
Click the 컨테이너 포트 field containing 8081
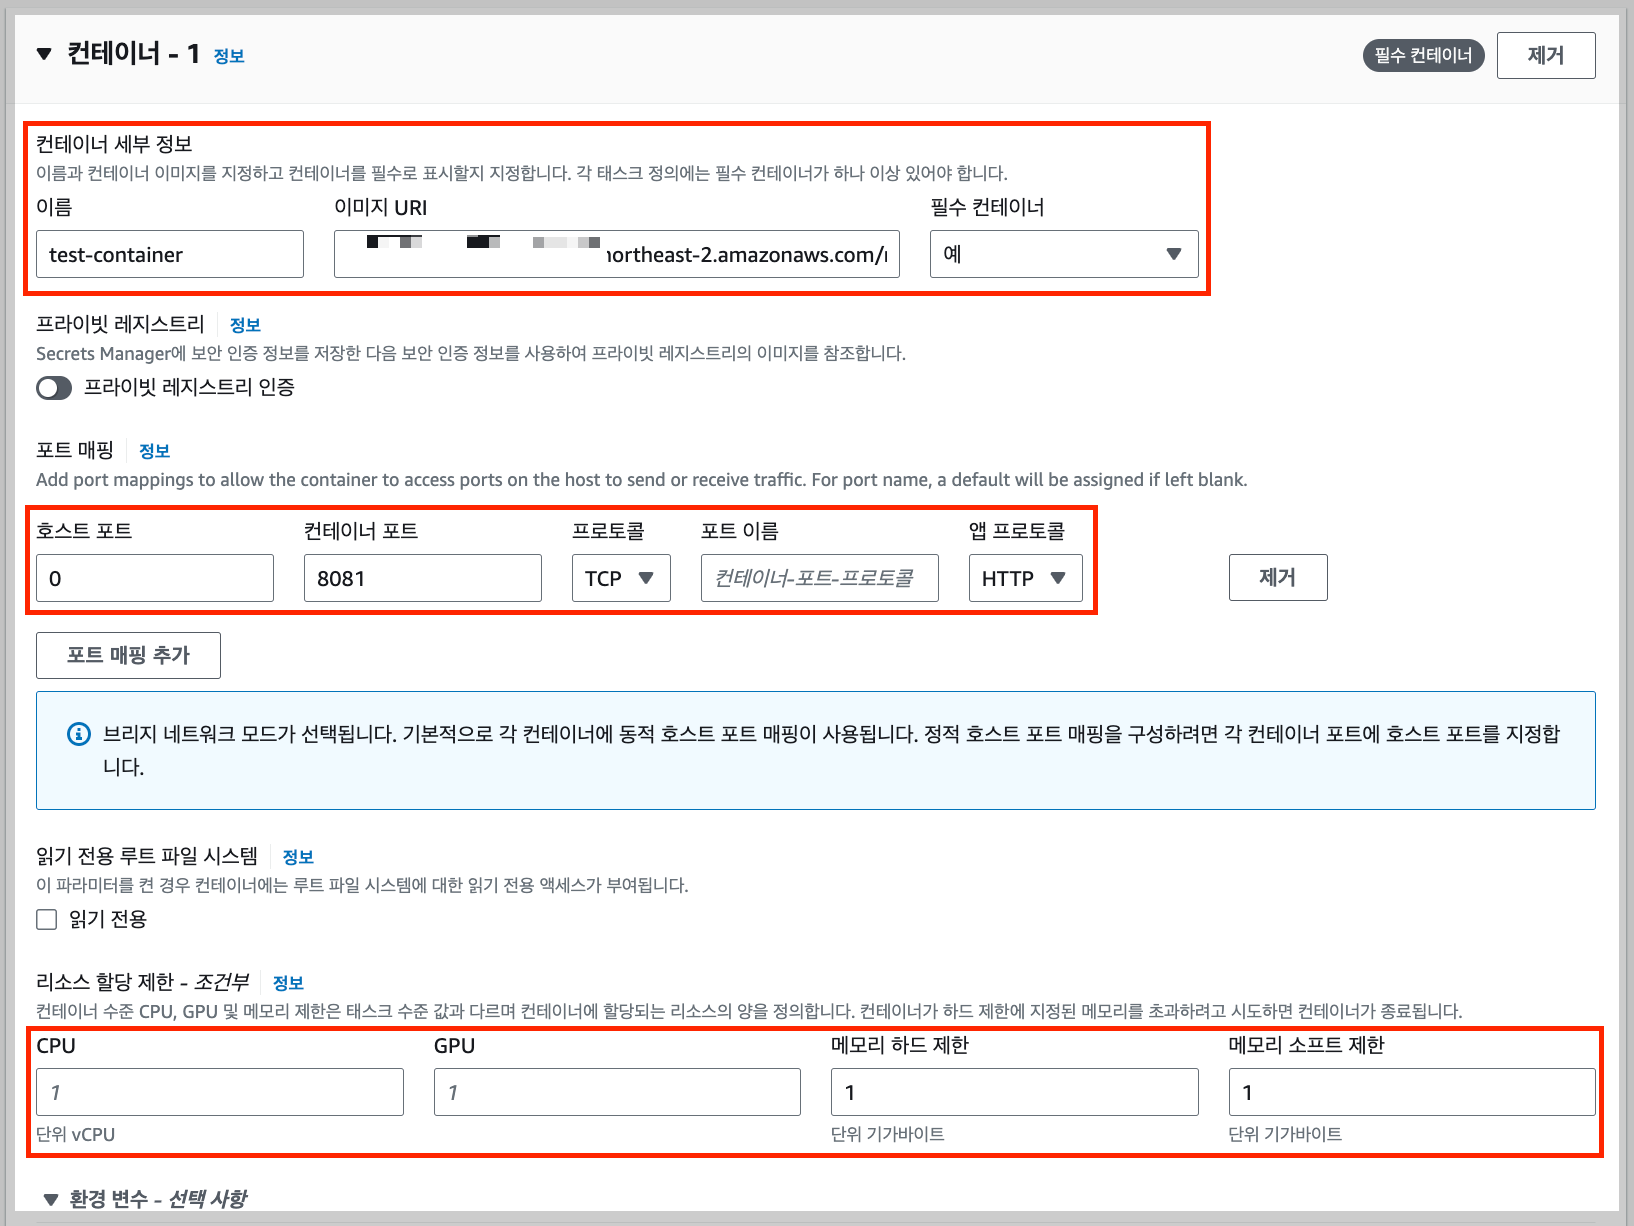click(422, 577)
